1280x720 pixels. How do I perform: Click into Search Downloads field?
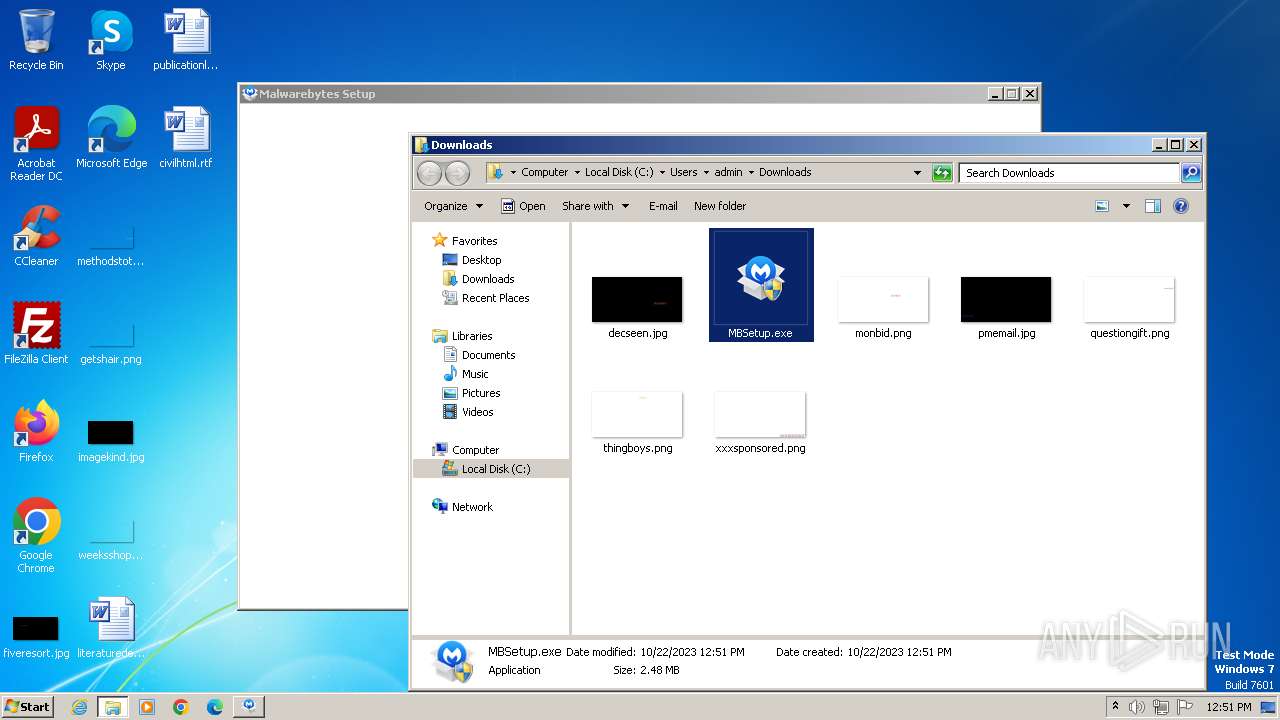point(1069,173)
